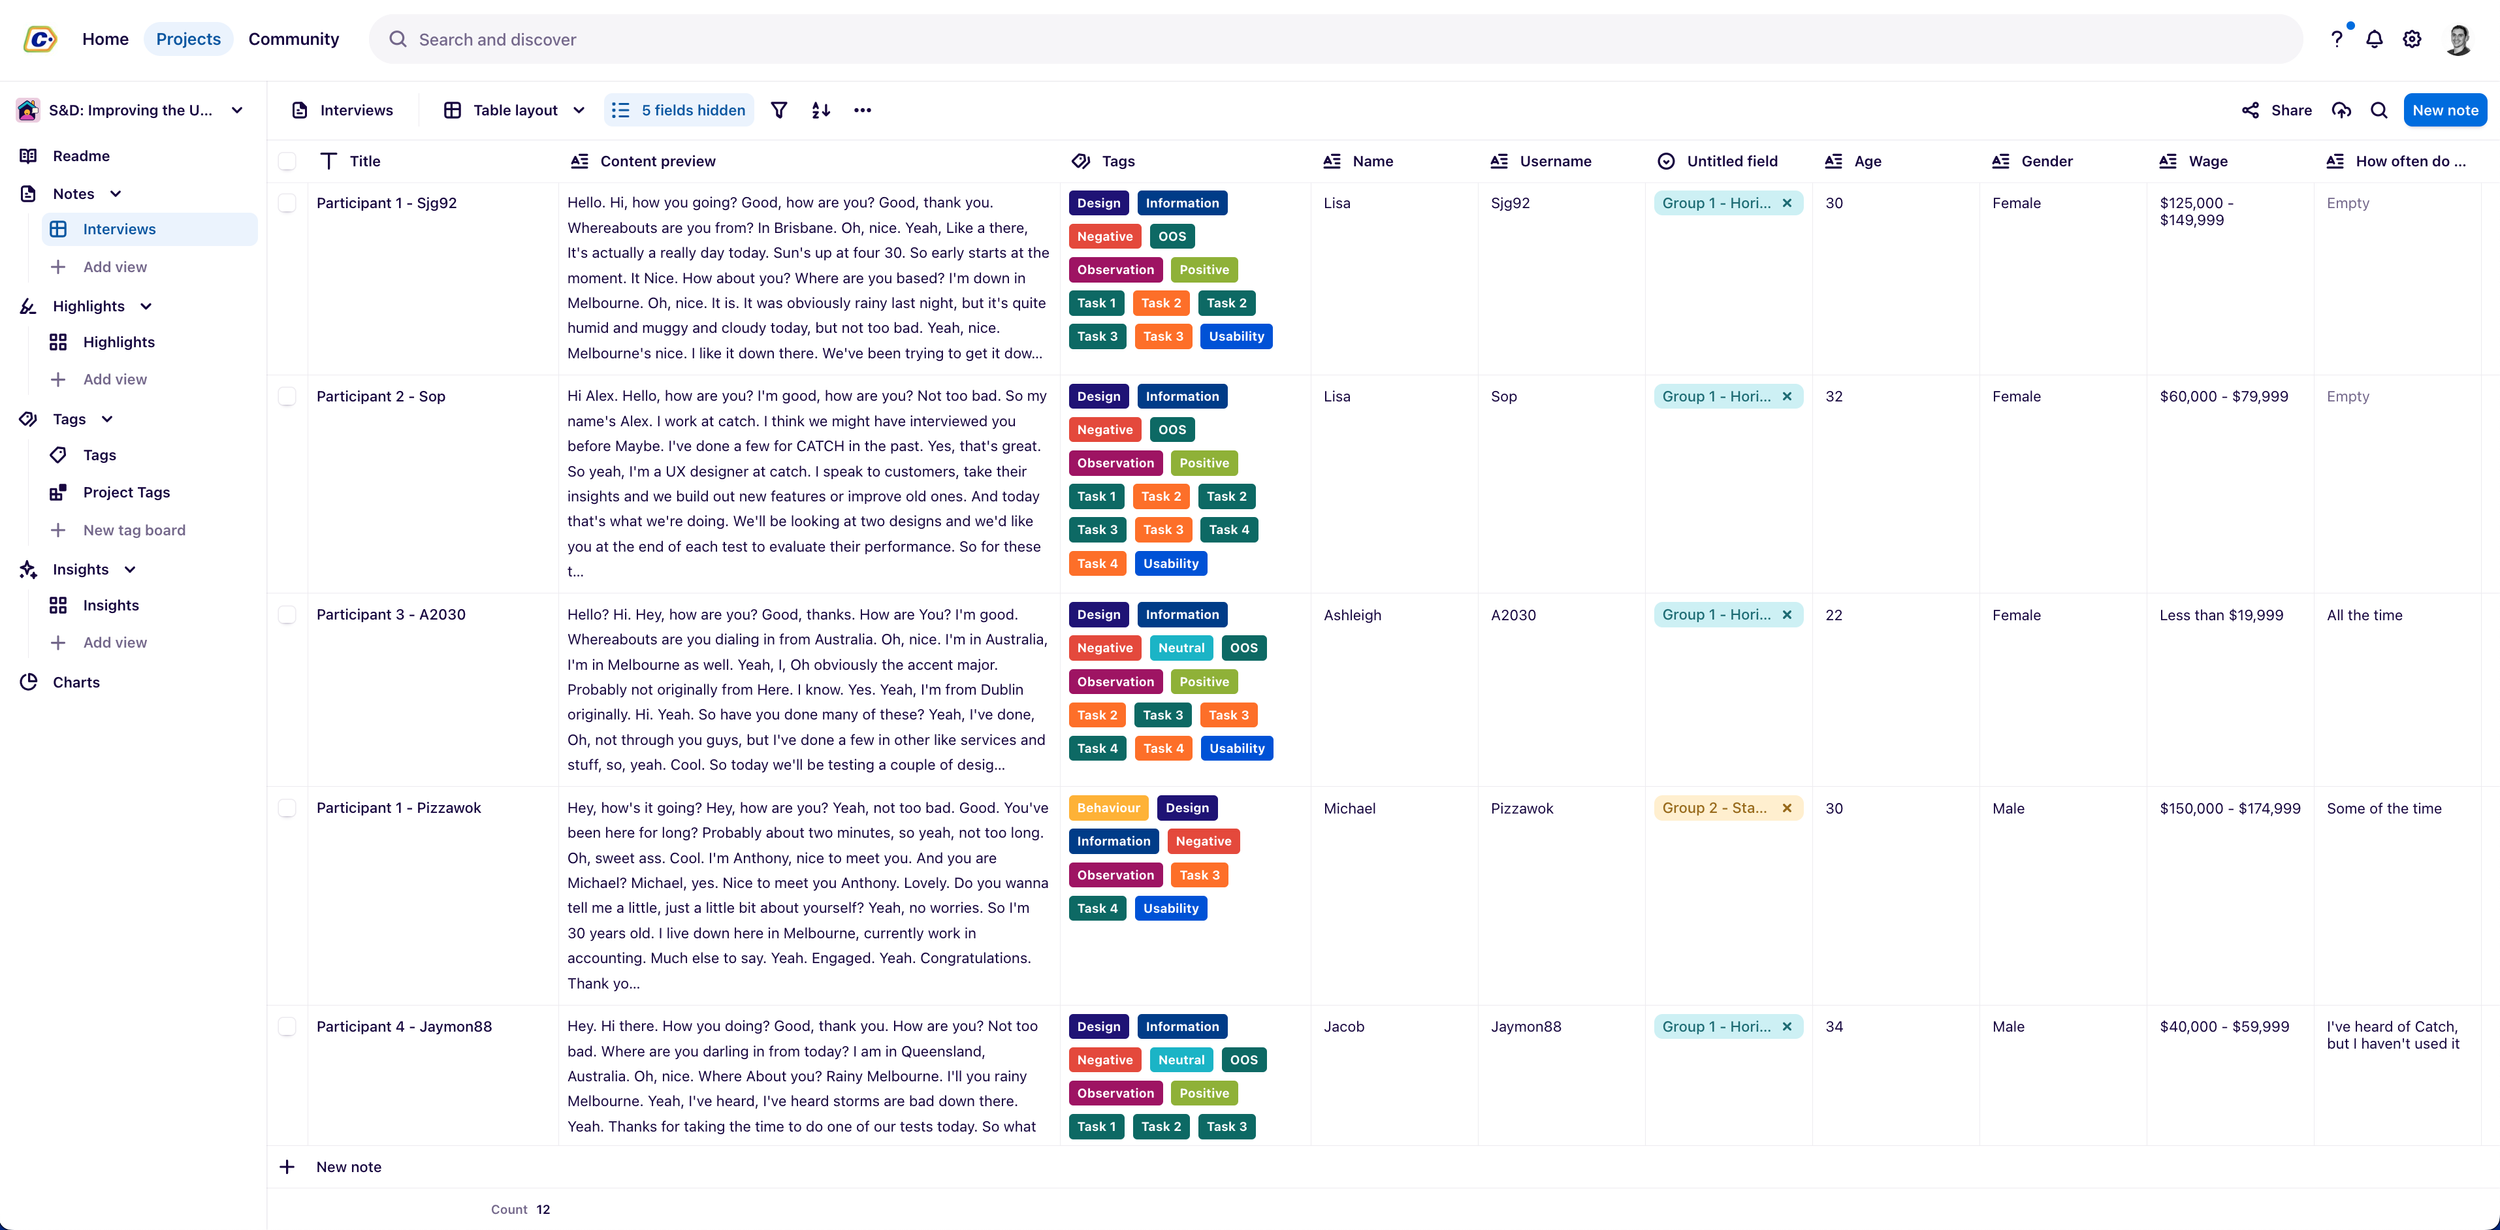This screenshot has width=2500, height=1230.
Task: Click the Highlights grid view icon
Action: pyautogui.click(x=58, y=342)
